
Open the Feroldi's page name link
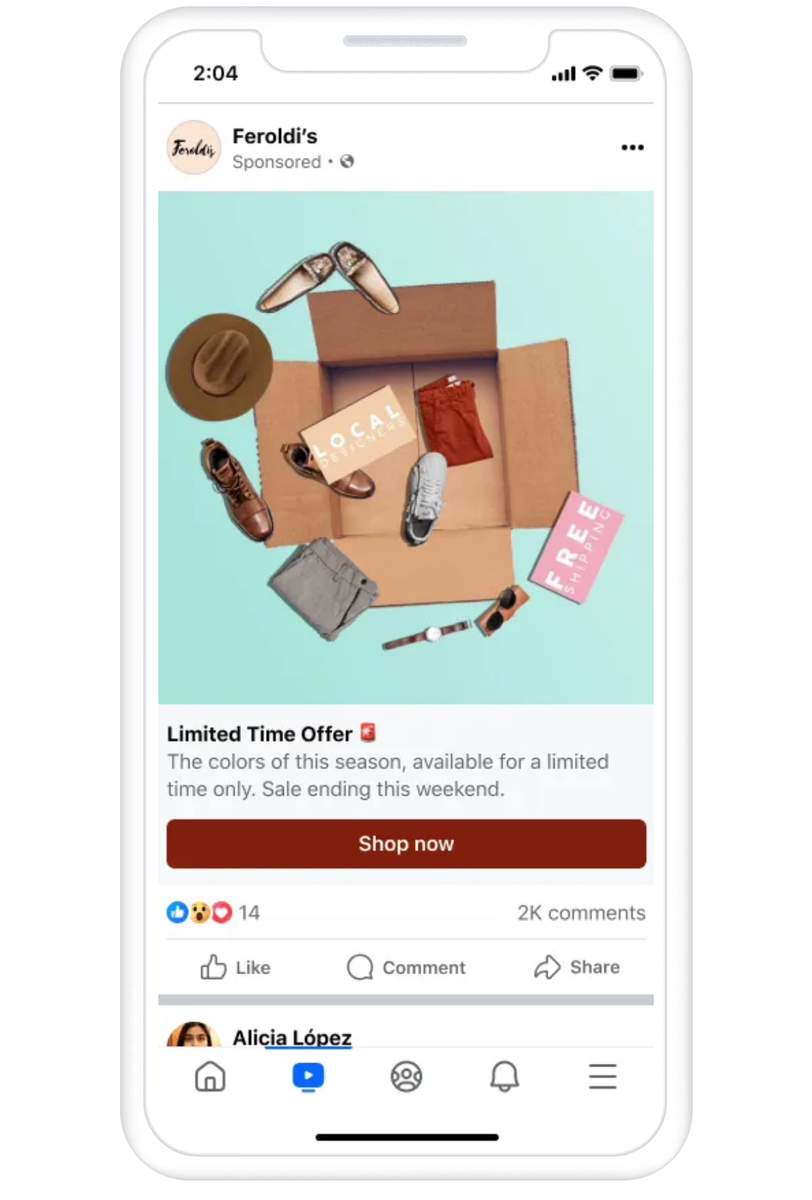275,135
